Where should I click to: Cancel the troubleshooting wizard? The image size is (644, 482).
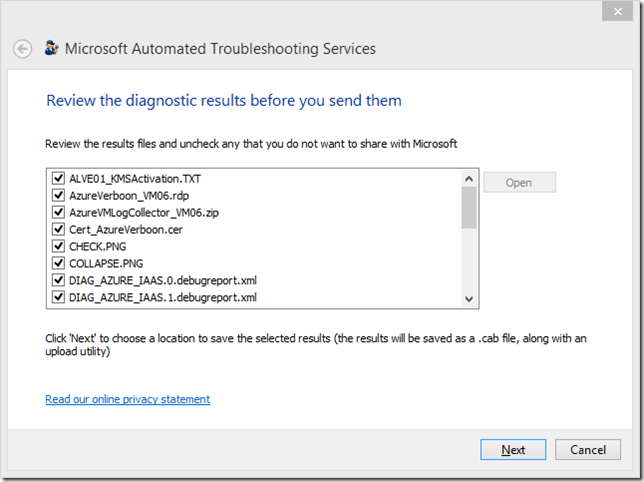(588, 450)
